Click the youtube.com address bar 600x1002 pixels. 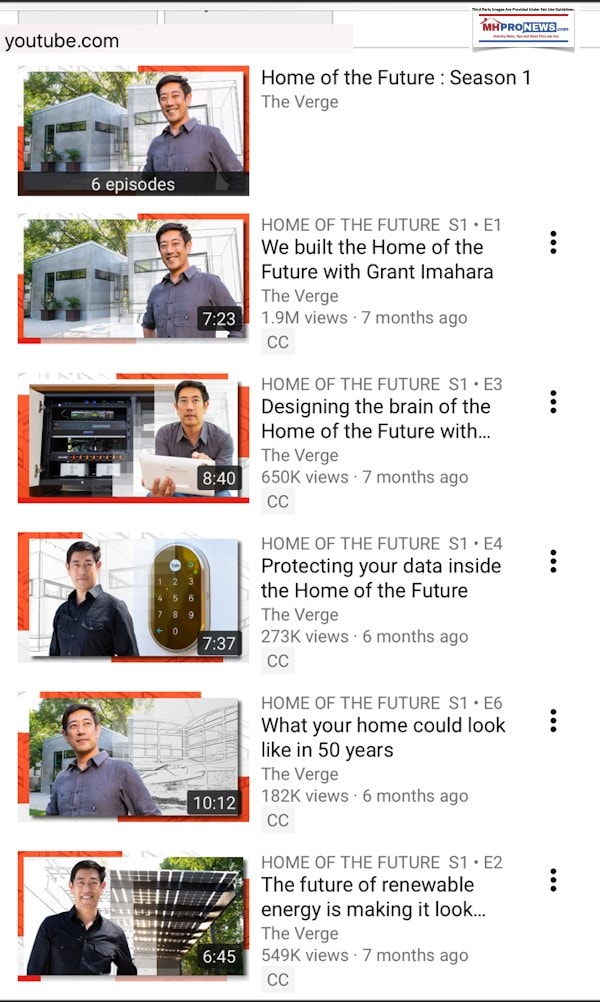click(x=176, y=41)
